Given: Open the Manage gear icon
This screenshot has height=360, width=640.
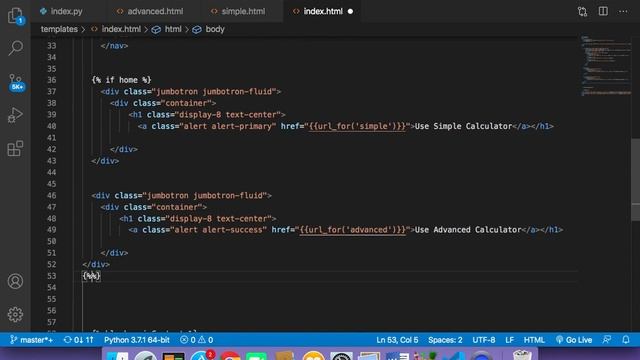Looking at the screenshot, I should 15,314.
